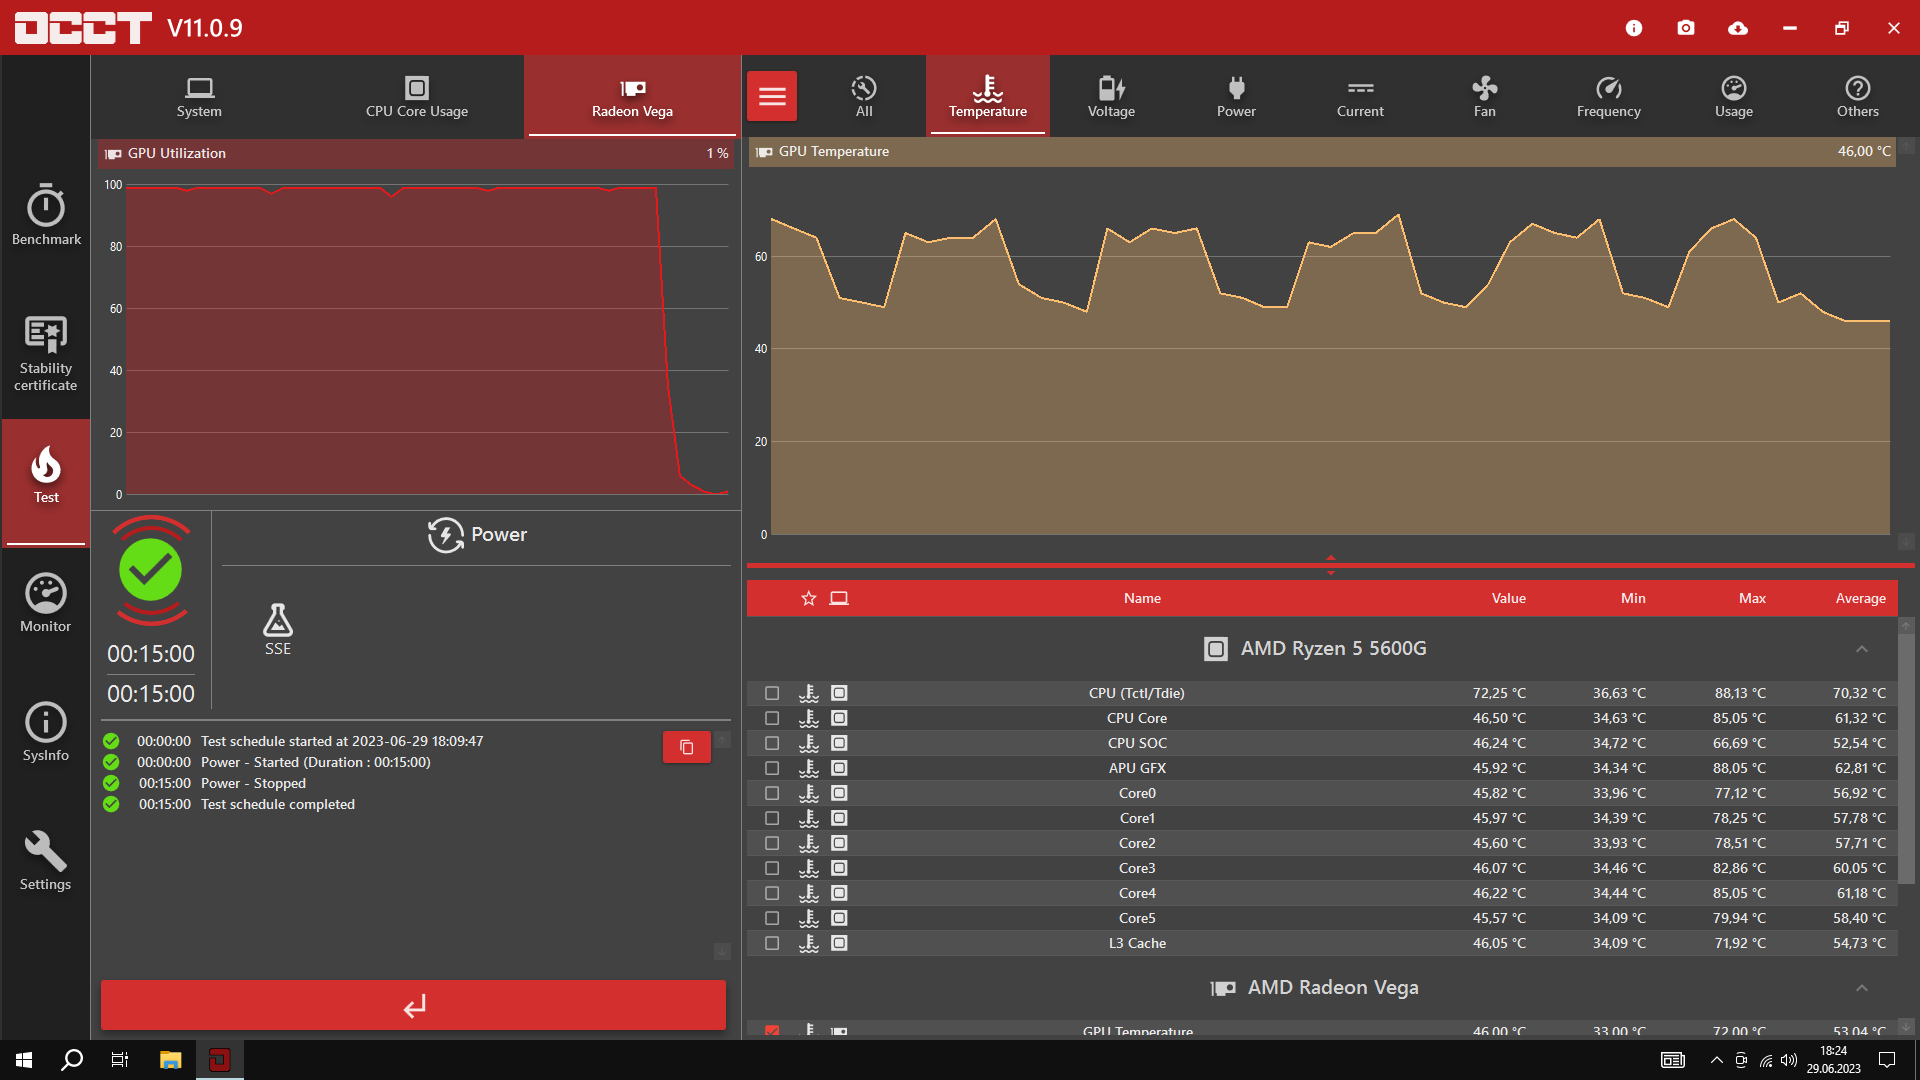Collapse the AMD Ryzen 5 5600G group
Screen dimensions: 1920x1080
[x=1862, y=649]
